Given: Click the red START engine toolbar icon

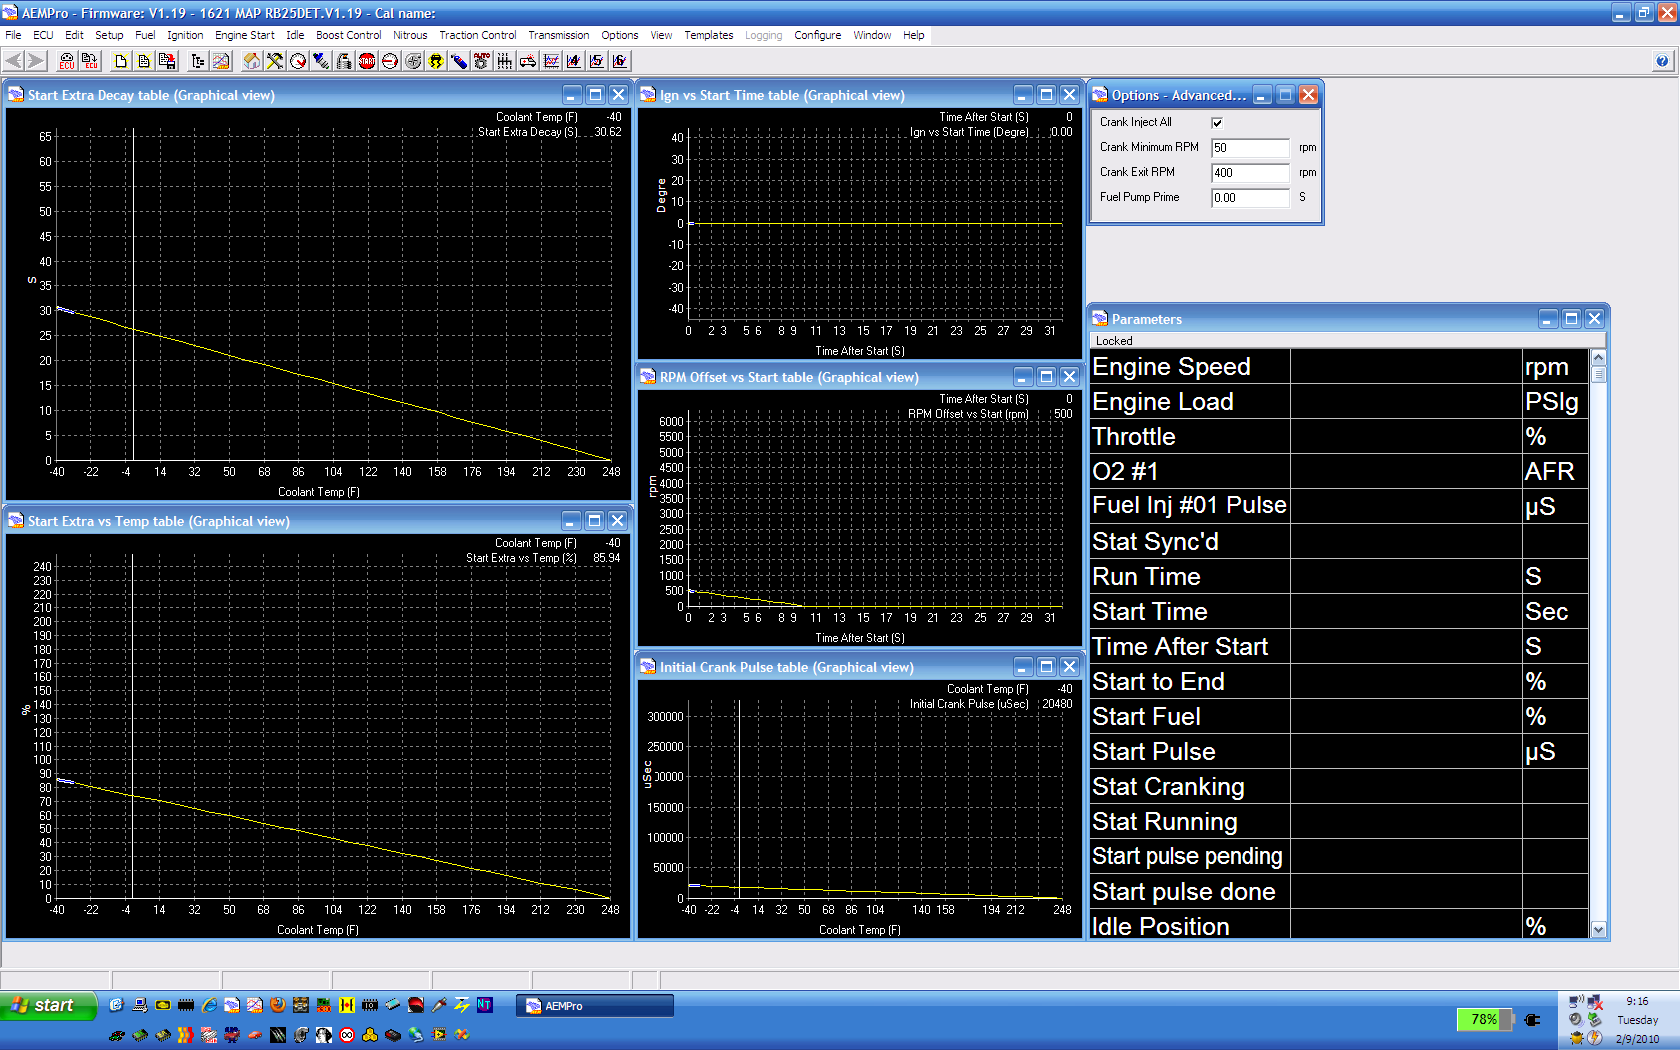Looking at the screenshot, I should [367, 61].
